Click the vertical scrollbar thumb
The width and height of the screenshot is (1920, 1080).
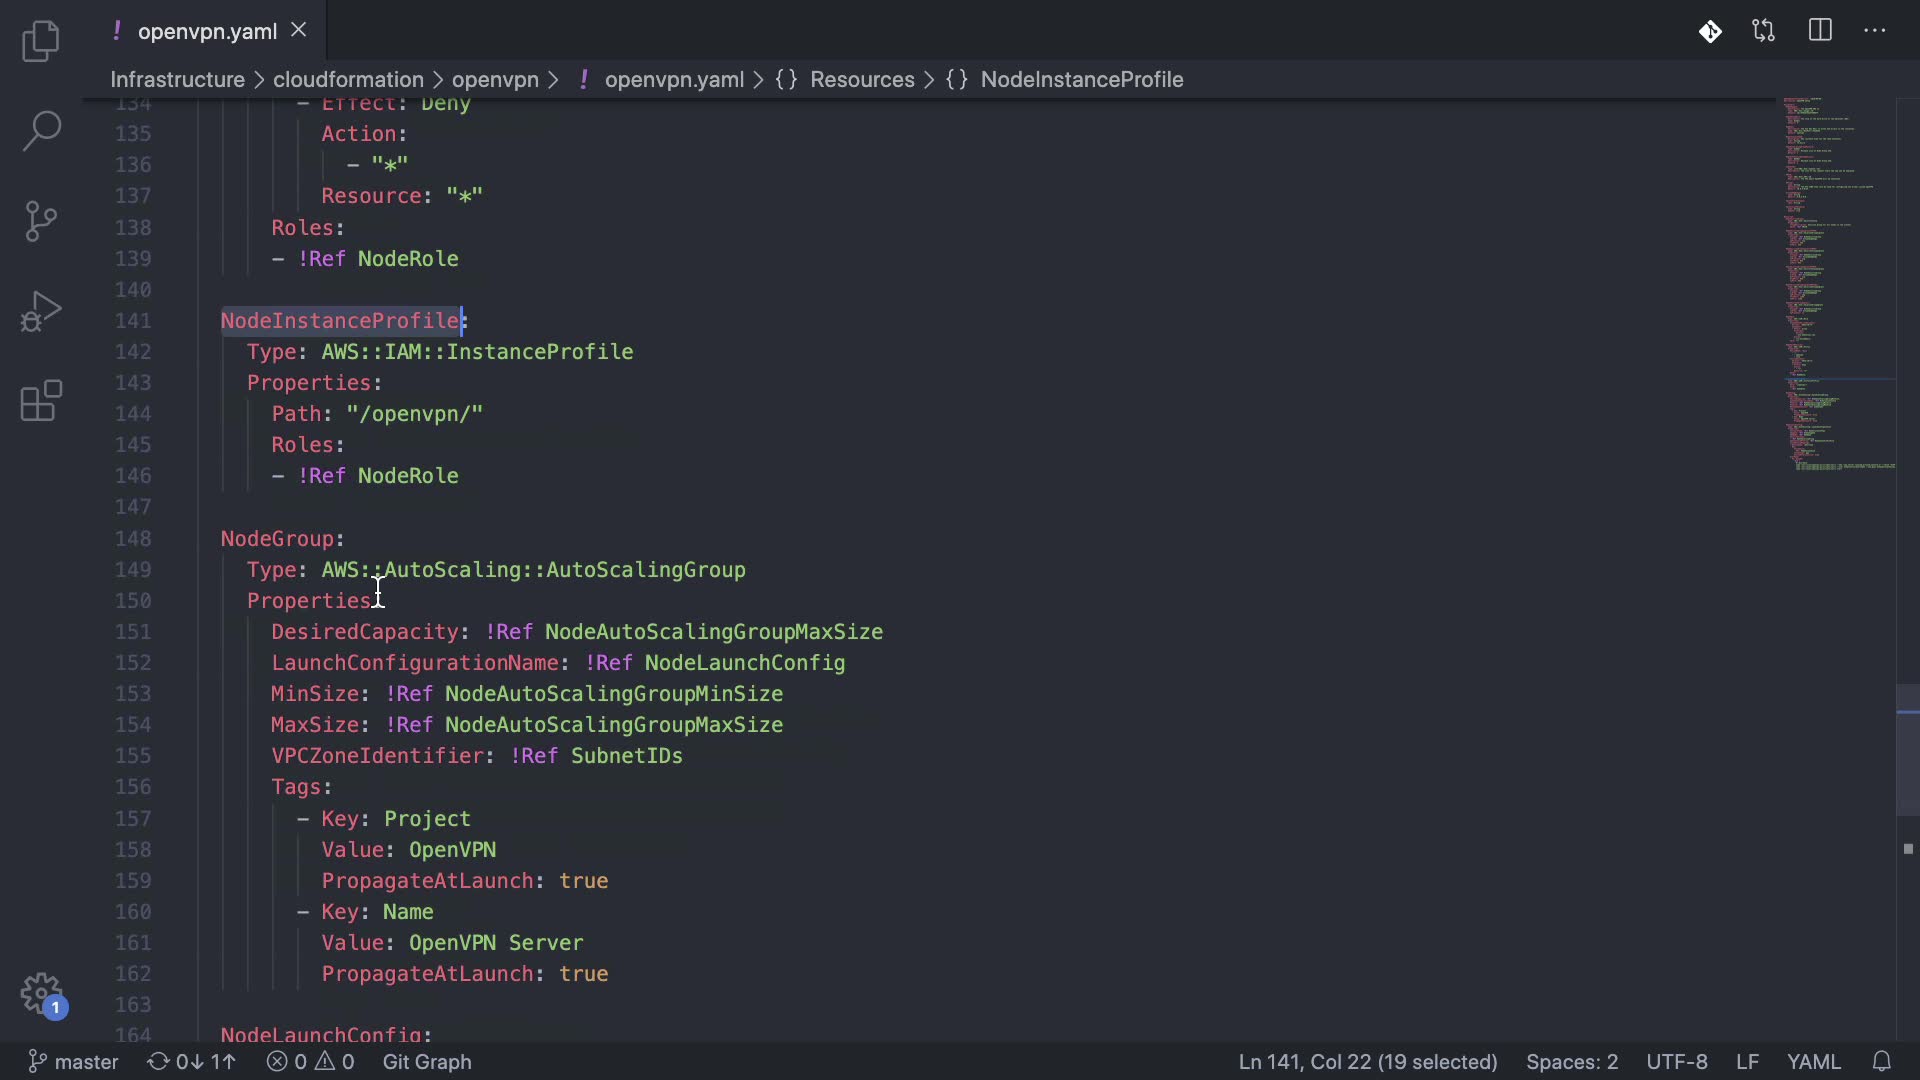pyautogui.click(x=1907, y=750)
